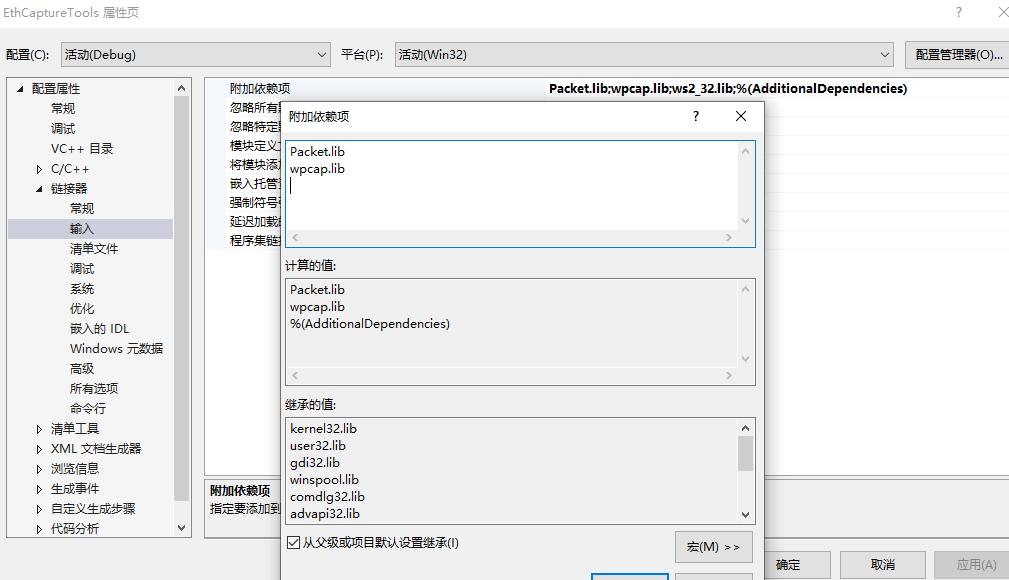Select Windows 元数据 in the sidebar tree
1009x580 pixels.
click(x=118, y=348)
